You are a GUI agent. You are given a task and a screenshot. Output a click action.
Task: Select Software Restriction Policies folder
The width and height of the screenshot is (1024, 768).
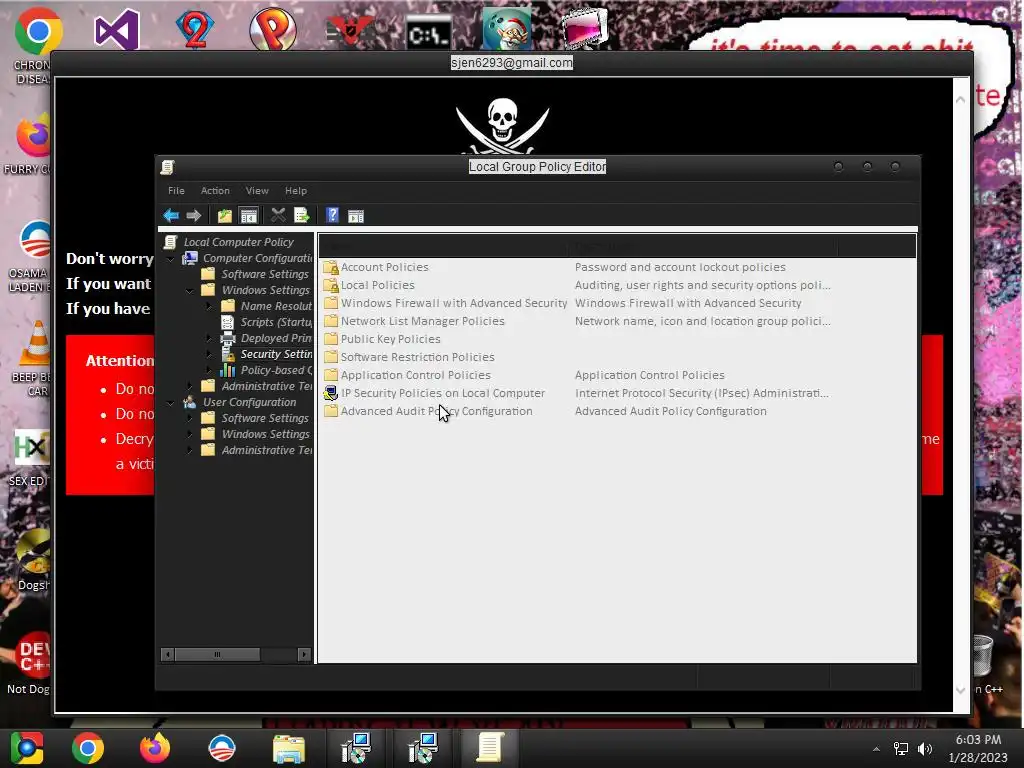click(x=417, y=357)
